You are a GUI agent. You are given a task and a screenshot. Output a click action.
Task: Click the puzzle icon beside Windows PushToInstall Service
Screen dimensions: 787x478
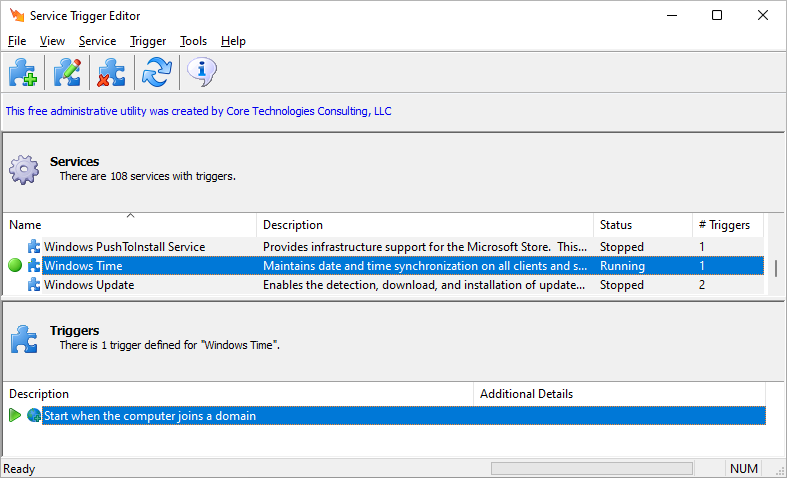click(x=34, y=247)
